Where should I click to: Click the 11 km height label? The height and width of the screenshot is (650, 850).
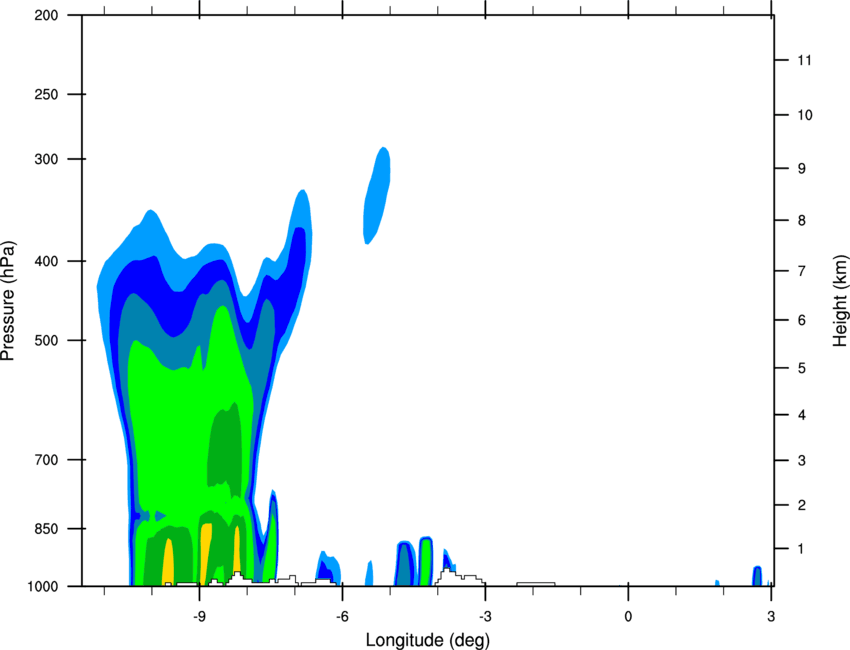805,60
